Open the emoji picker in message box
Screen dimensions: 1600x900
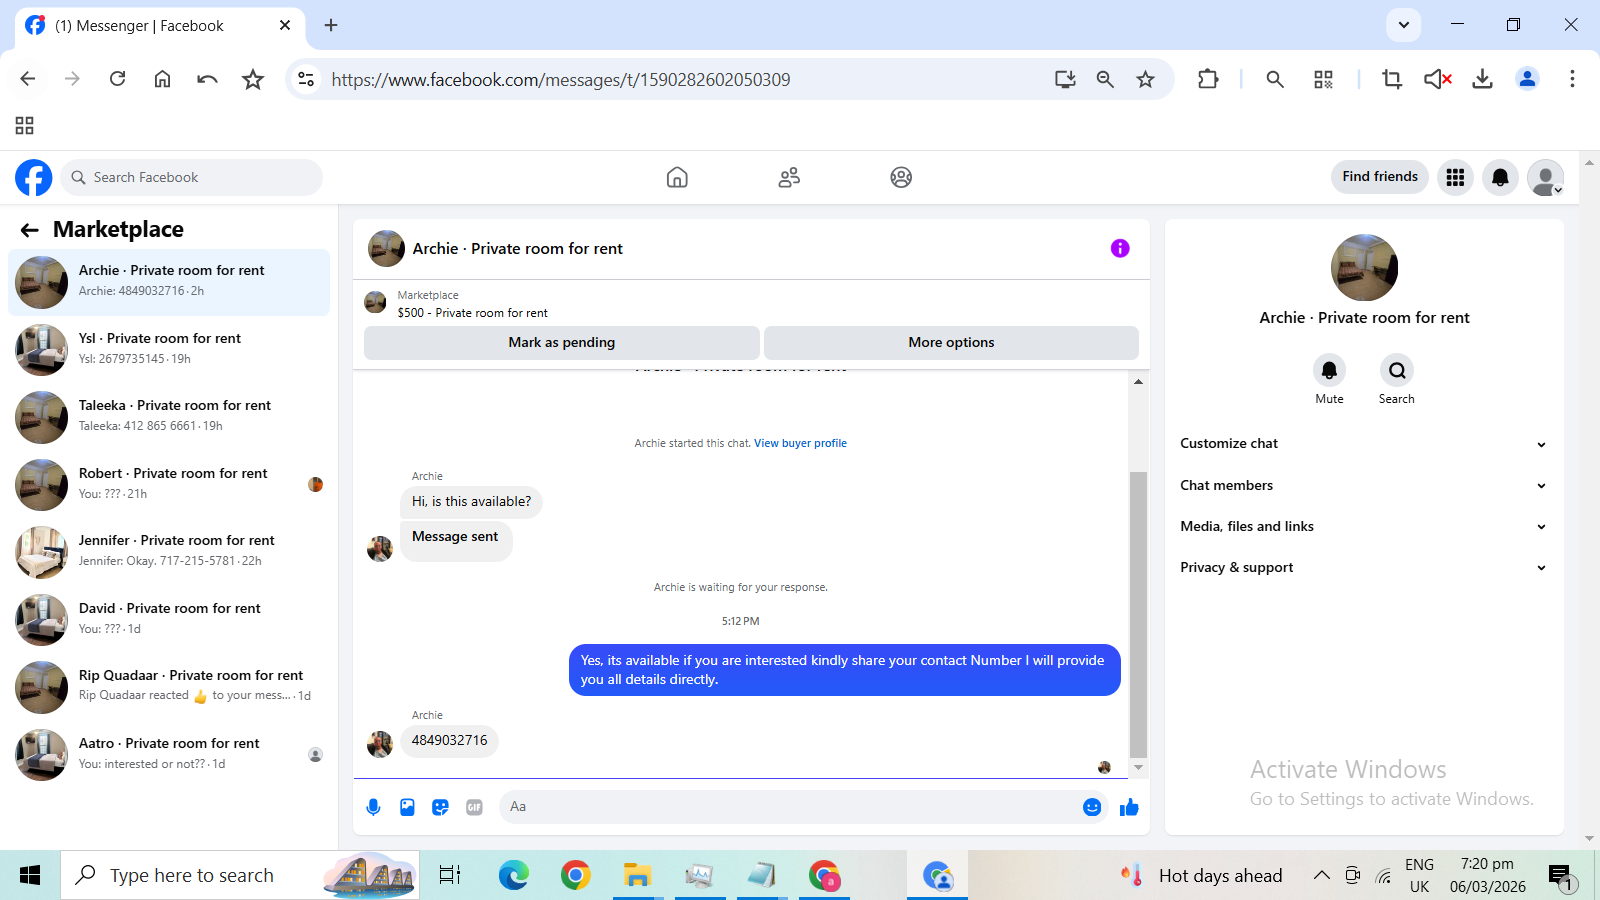(x=1092, y=807)
